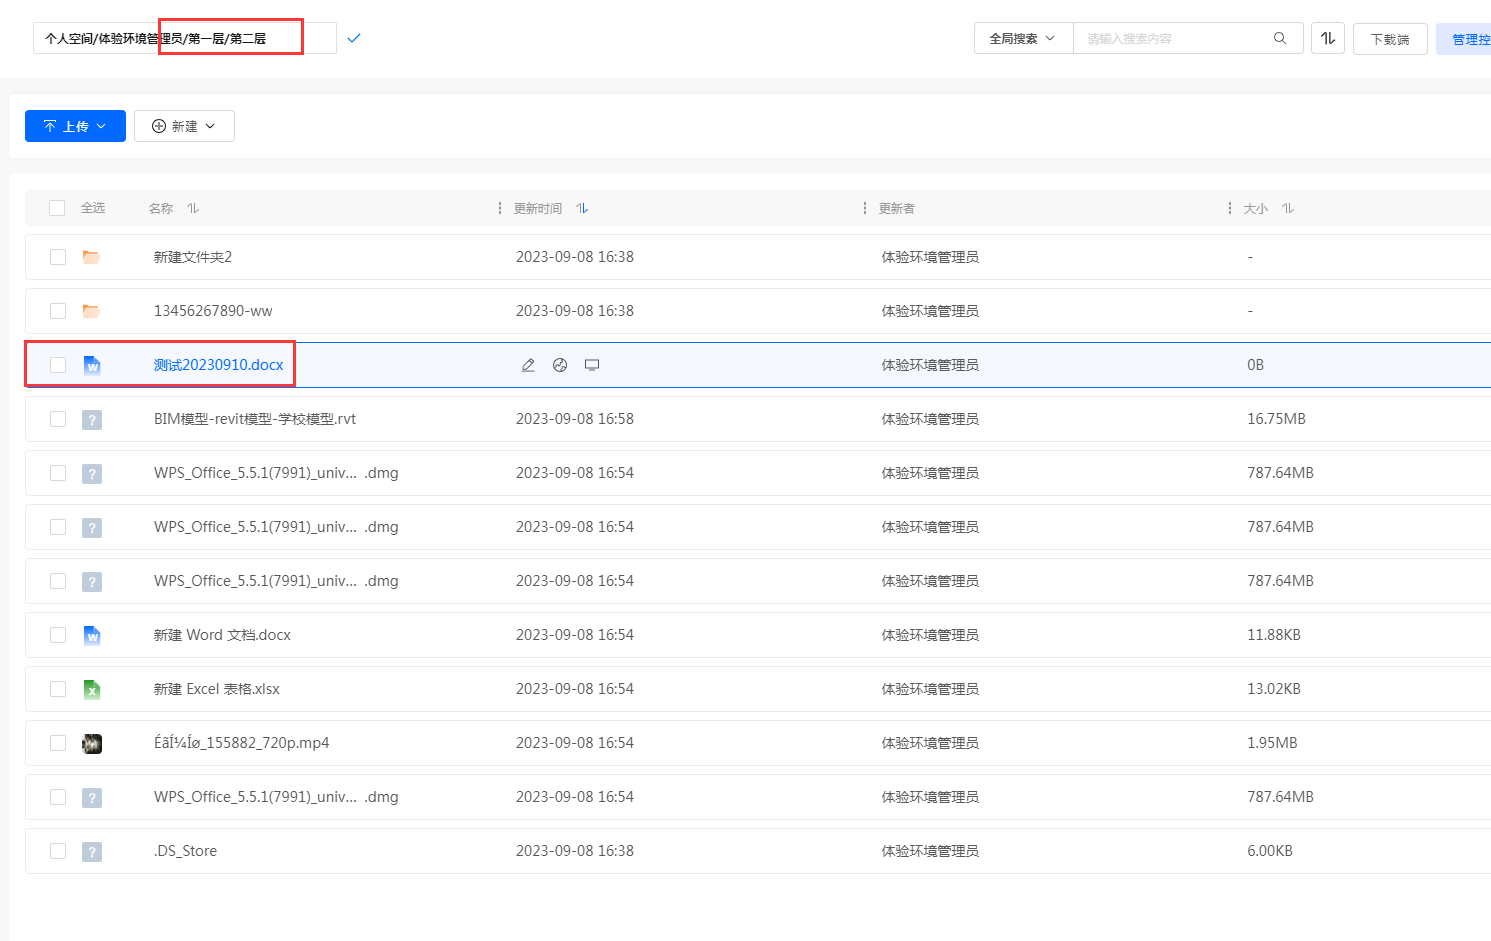Click size value 6.00KB
The image size is (1491, 941).
point(1270,851)
